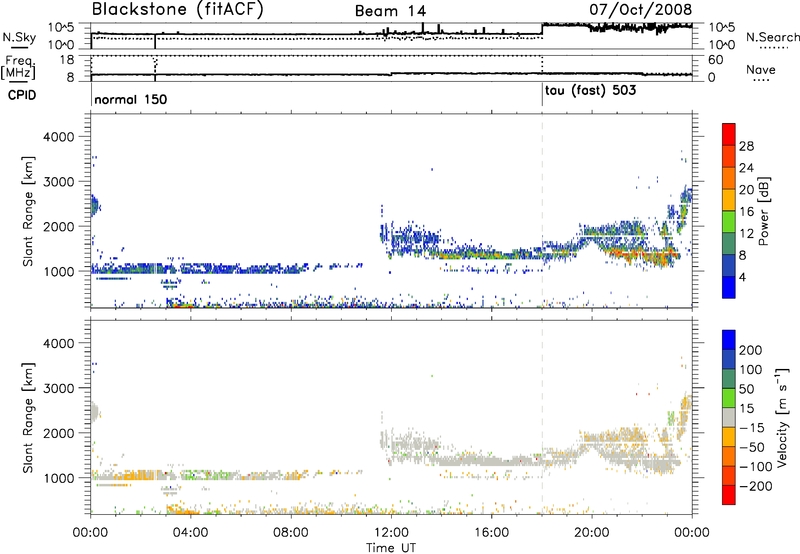800x554 pixels.
Task: Click the Beam 14 label
Action: (x=390, y=11)
